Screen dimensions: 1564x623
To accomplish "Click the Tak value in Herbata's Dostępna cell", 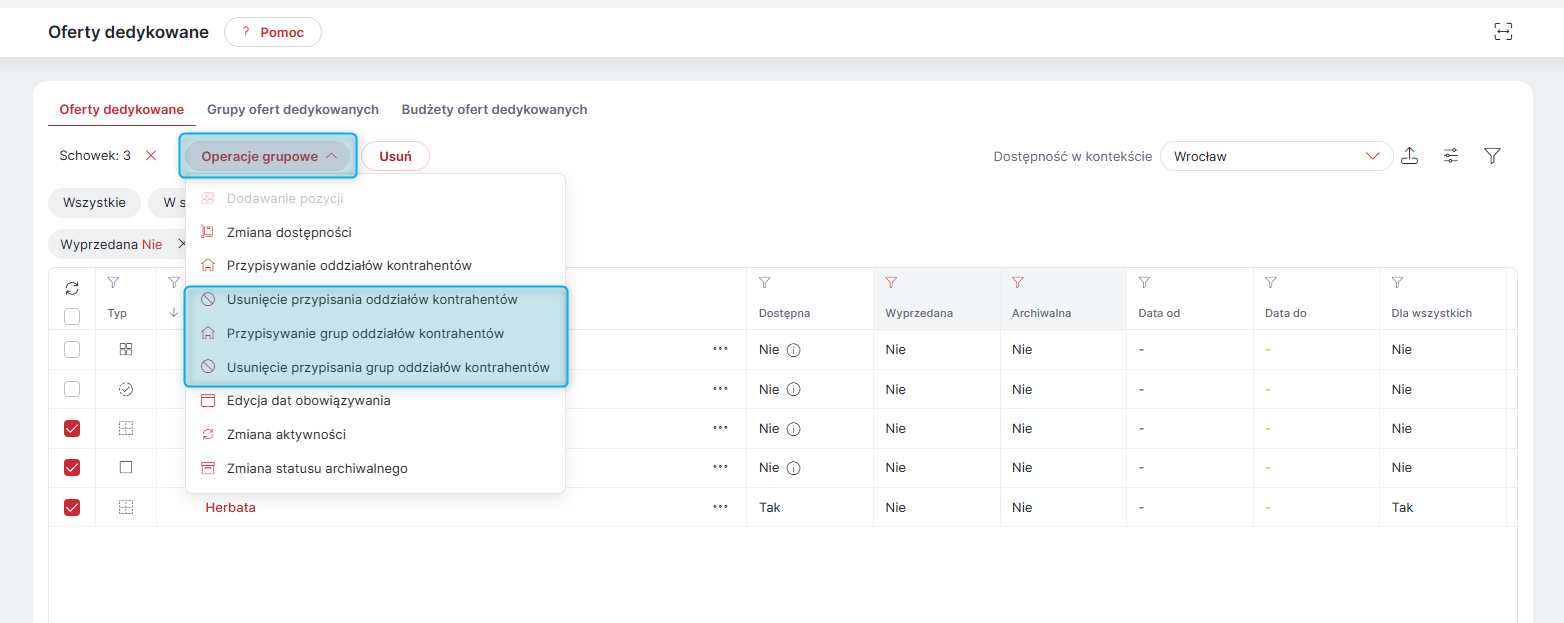I will coord(770,507).
